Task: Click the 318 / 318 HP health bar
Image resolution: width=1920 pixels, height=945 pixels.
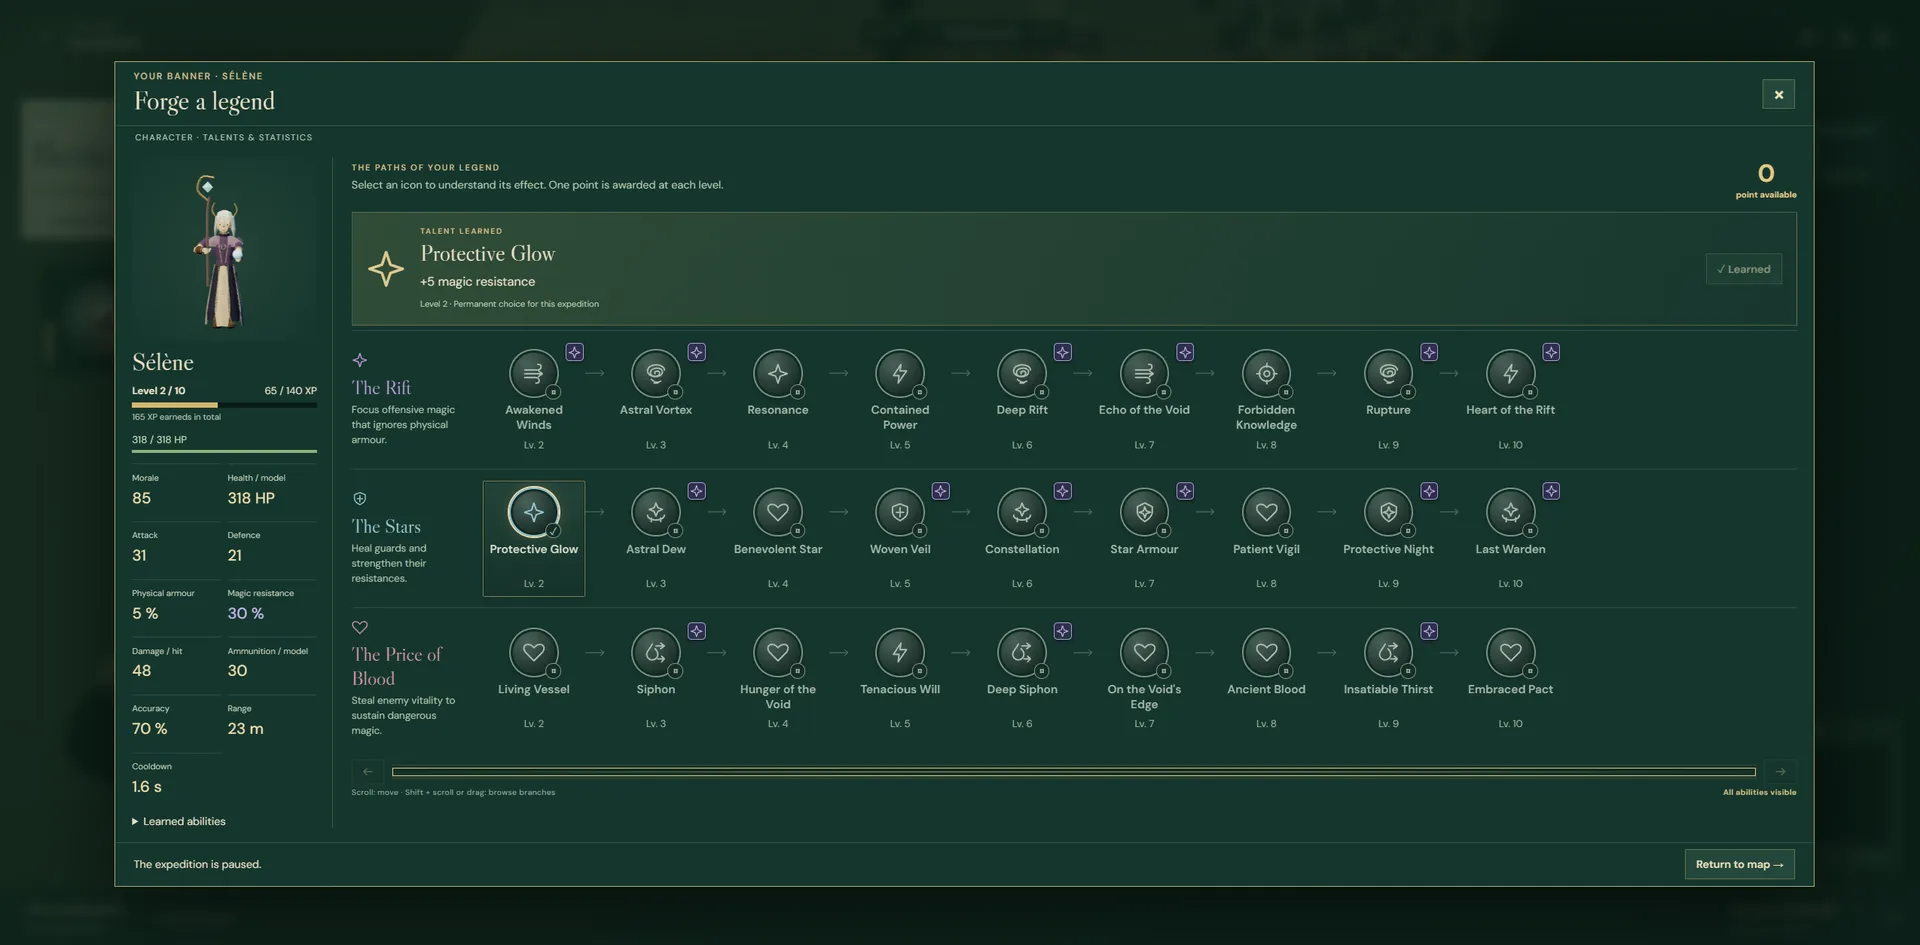Action: pyautogui.click(x=224, y=452)
